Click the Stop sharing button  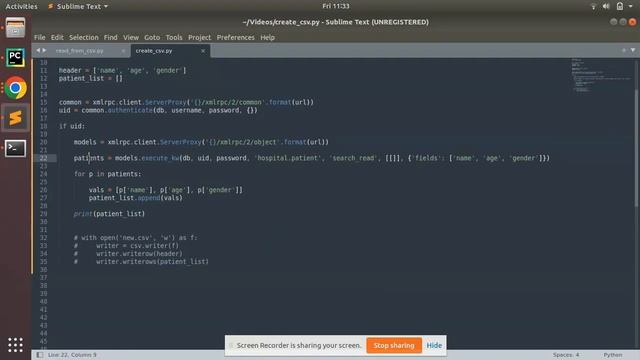[393, 345]
